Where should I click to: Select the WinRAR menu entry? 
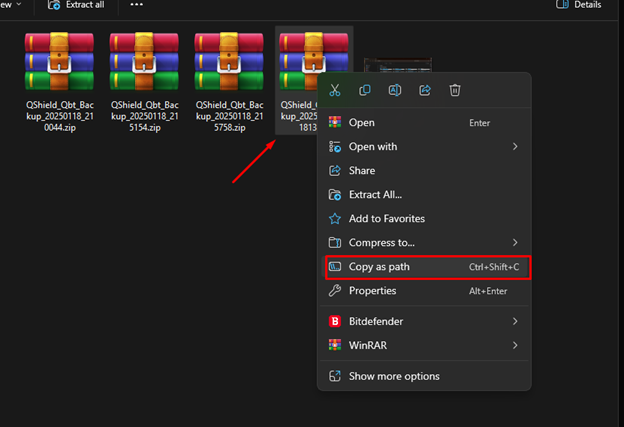coord(424,345)
